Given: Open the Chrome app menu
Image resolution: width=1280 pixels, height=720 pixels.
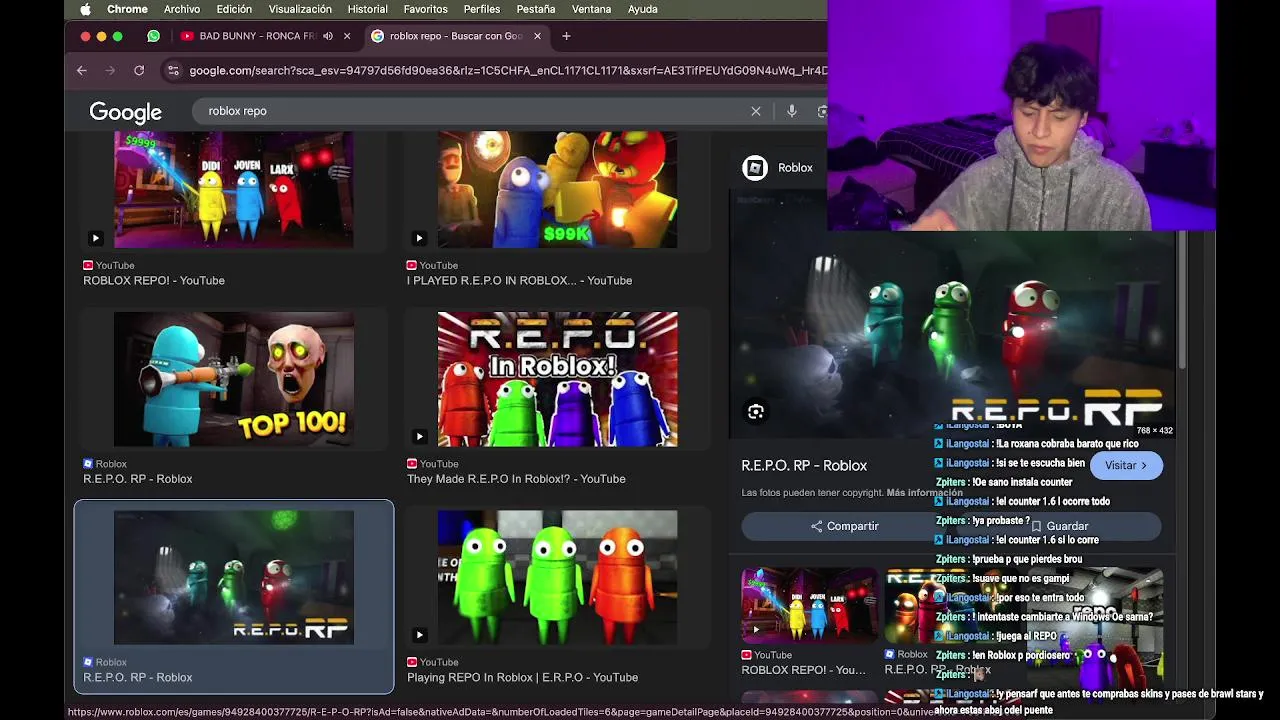Looking at the screenshot, I should point(127,9).
